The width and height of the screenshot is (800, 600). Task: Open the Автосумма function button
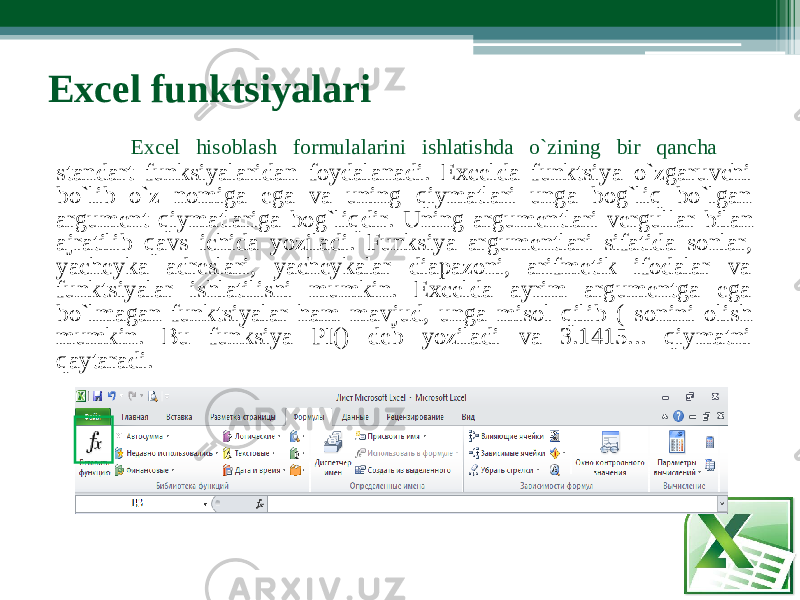[142, 436]
